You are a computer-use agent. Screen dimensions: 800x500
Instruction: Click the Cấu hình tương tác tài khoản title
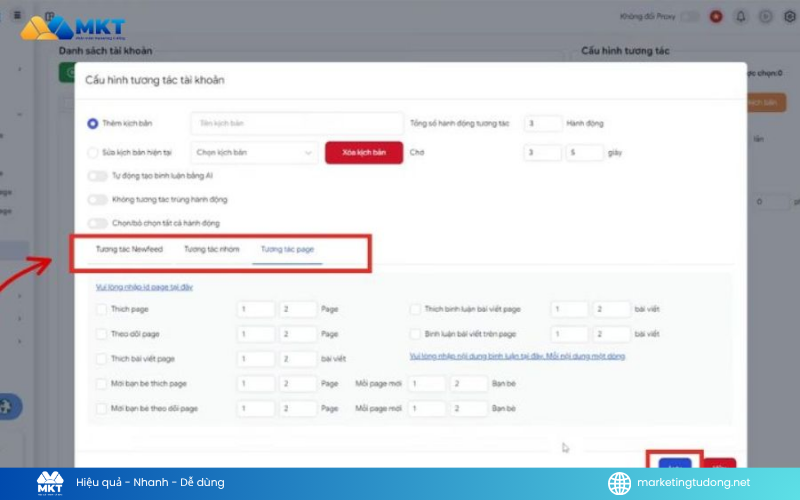(x=155, y=80)
